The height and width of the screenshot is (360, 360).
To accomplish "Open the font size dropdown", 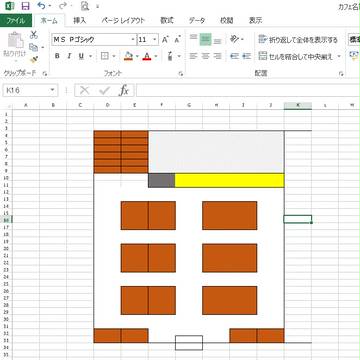I will pyautogui.click(x=155, y=40).
